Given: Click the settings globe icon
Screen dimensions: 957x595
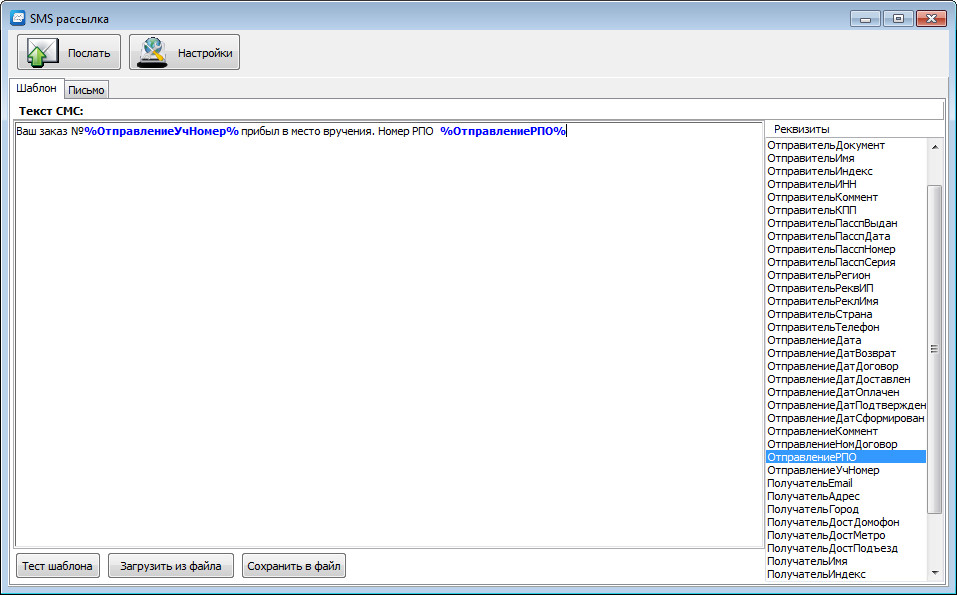Looking at the screenshot, I should tap(152, 52).
